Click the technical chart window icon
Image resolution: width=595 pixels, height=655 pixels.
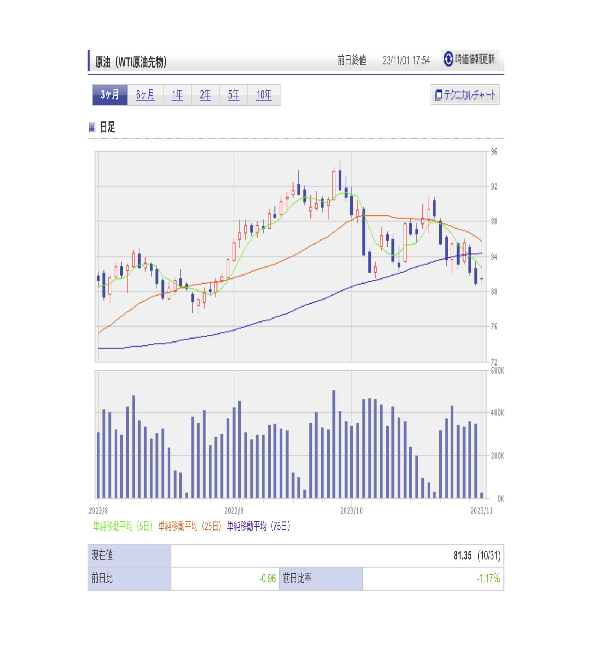point(438,95)
